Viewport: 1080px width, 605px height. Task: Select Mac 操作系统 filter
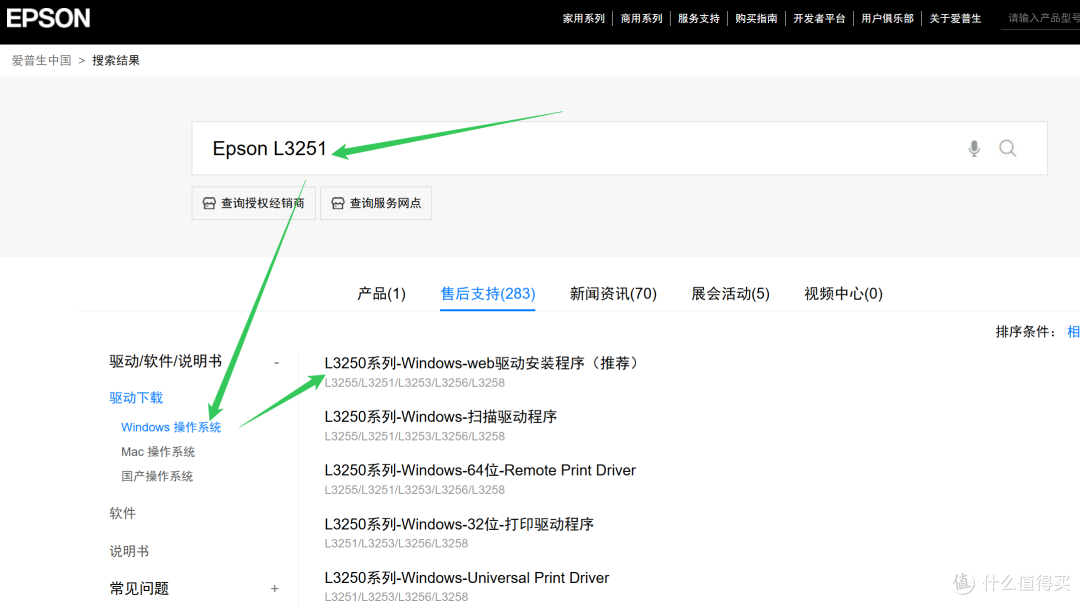(158, 452)
